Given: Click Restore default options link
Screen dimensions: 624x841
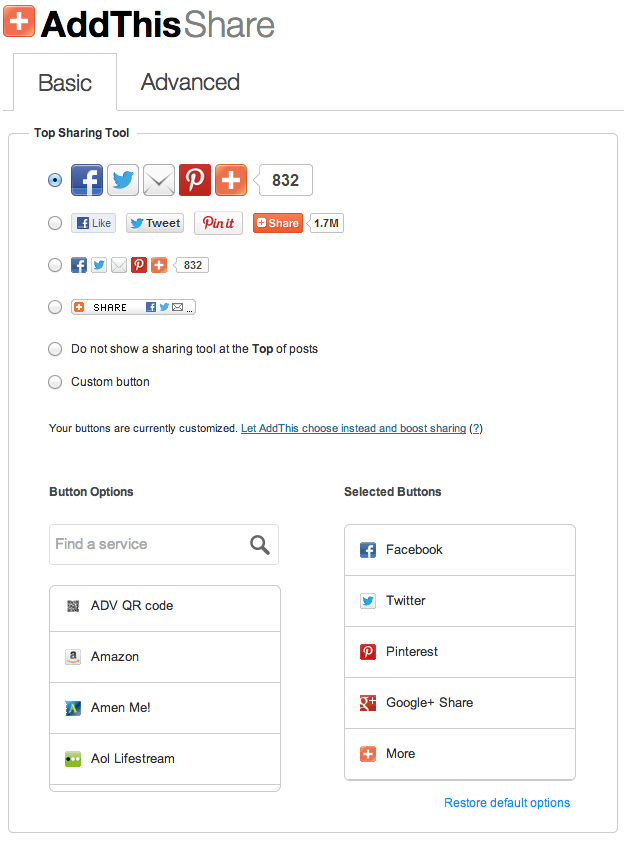Looking at the screenshot, I should point(507,802).
